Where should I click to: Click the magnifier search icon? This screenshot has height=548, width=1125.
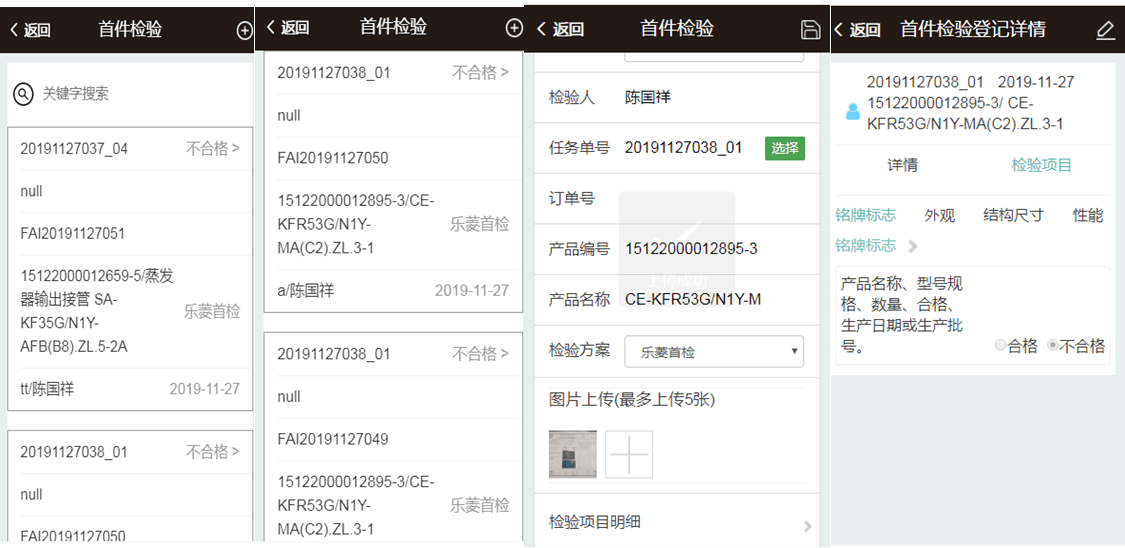(x=23, y=94)
